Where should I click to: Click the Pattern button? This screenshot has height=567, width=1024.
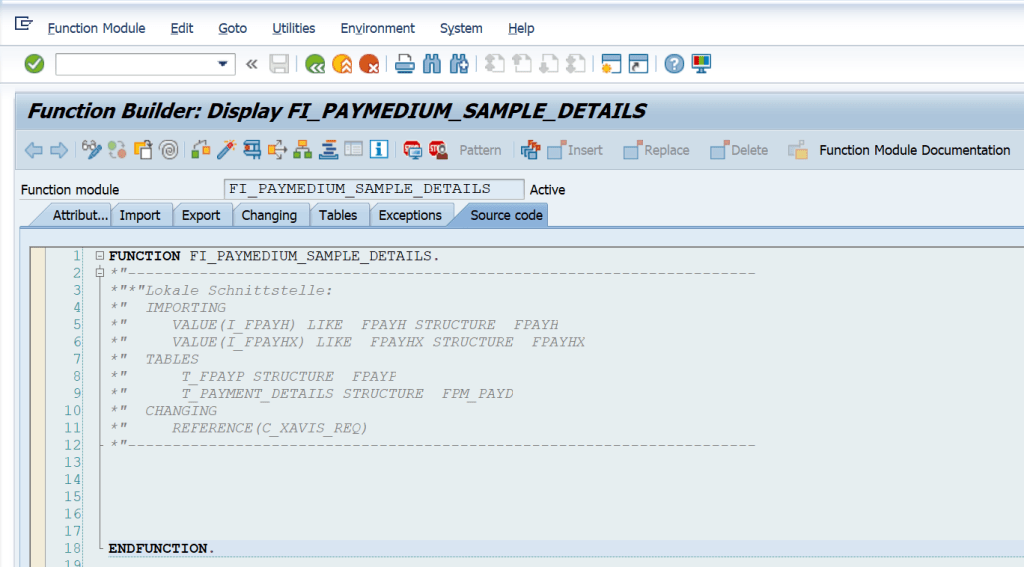point(480,150)
